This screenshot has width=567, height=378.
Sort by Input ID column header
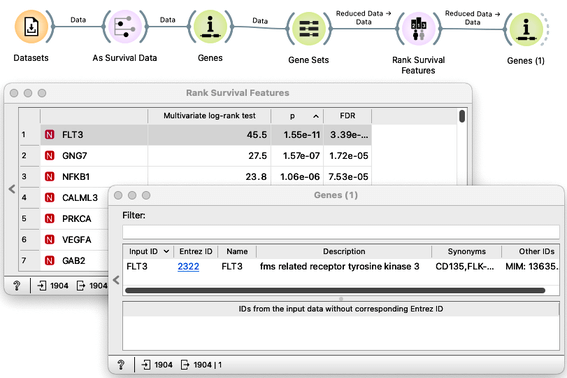[x=148, y=251]
